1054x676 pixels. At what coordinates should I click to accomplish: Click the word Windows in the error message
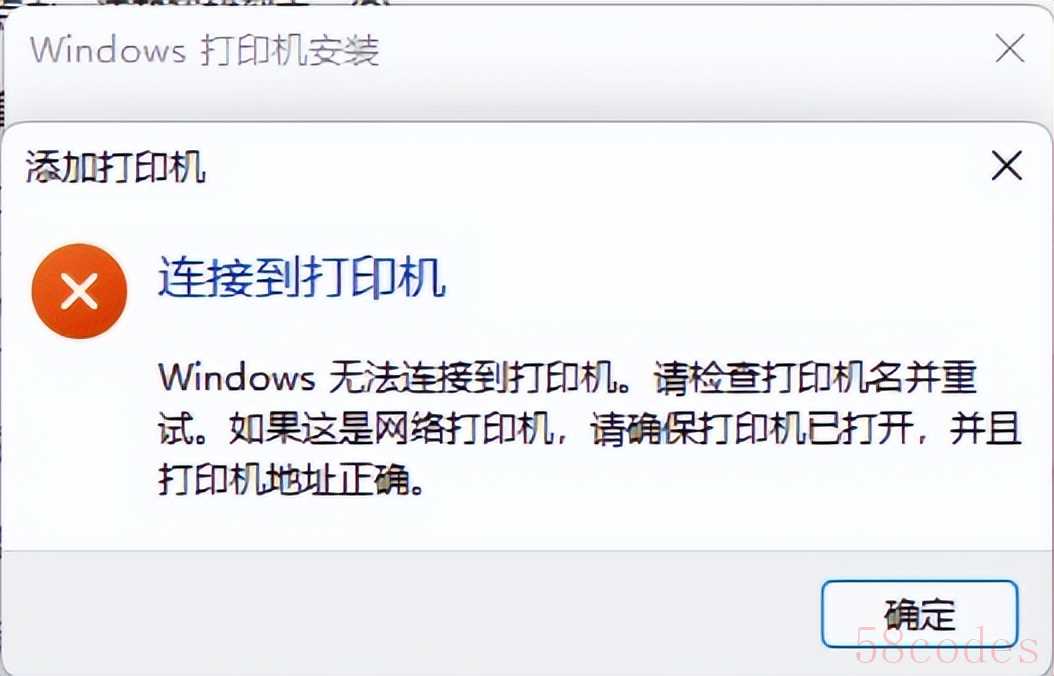(237, 377)
